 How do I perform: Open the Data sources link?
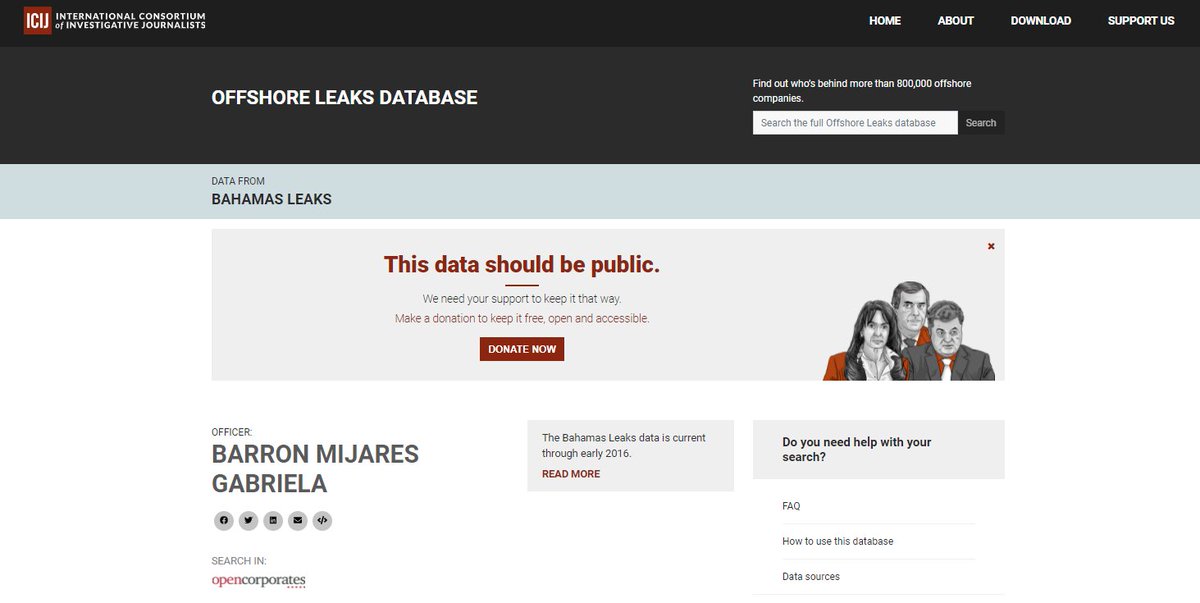pyautogui.click(x=811, y=576)
